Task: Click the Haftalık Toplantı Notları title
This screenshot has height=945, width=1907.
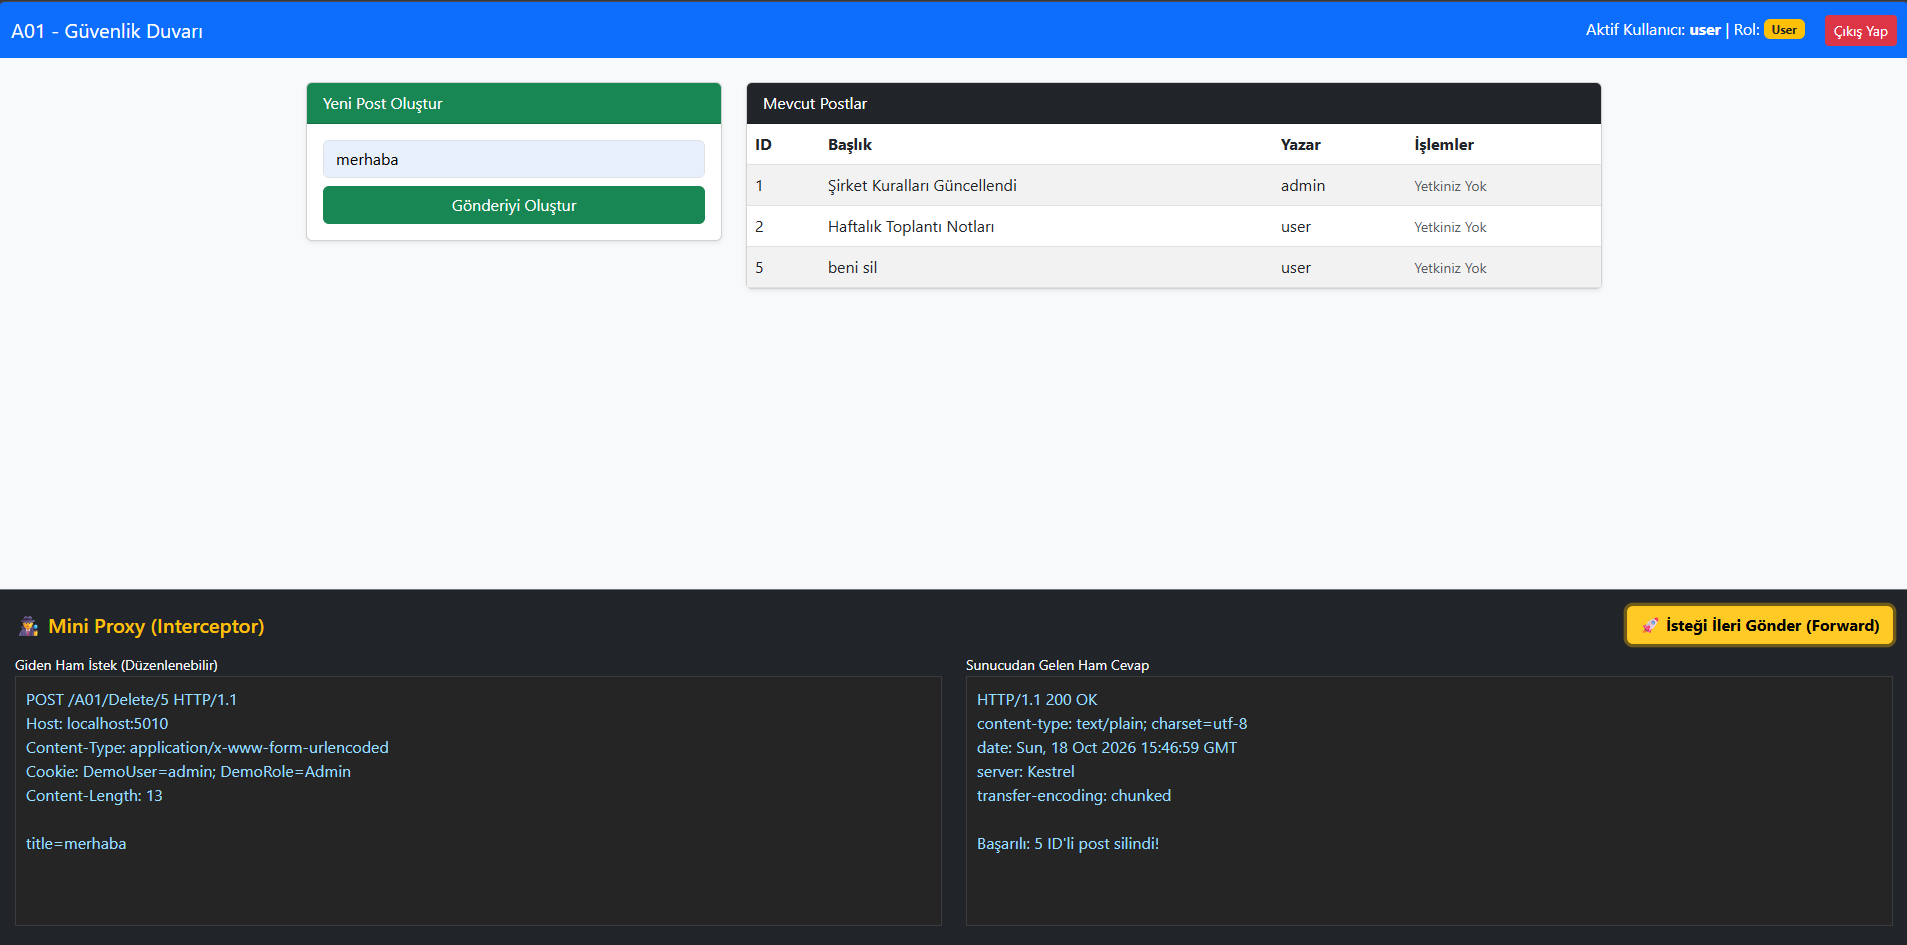Action: 911,227
